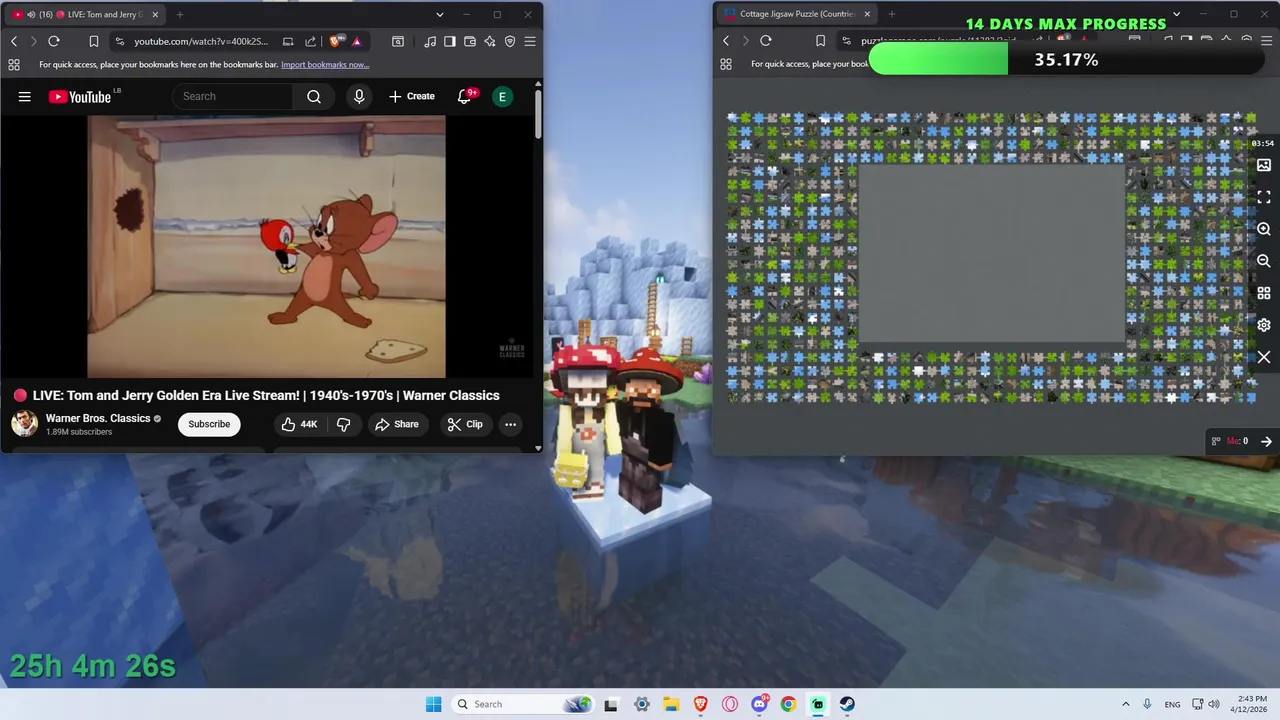Viewport: 1280px width, 720px height.
Task: Open YouTube notifications bell
Action: (465, 96)
